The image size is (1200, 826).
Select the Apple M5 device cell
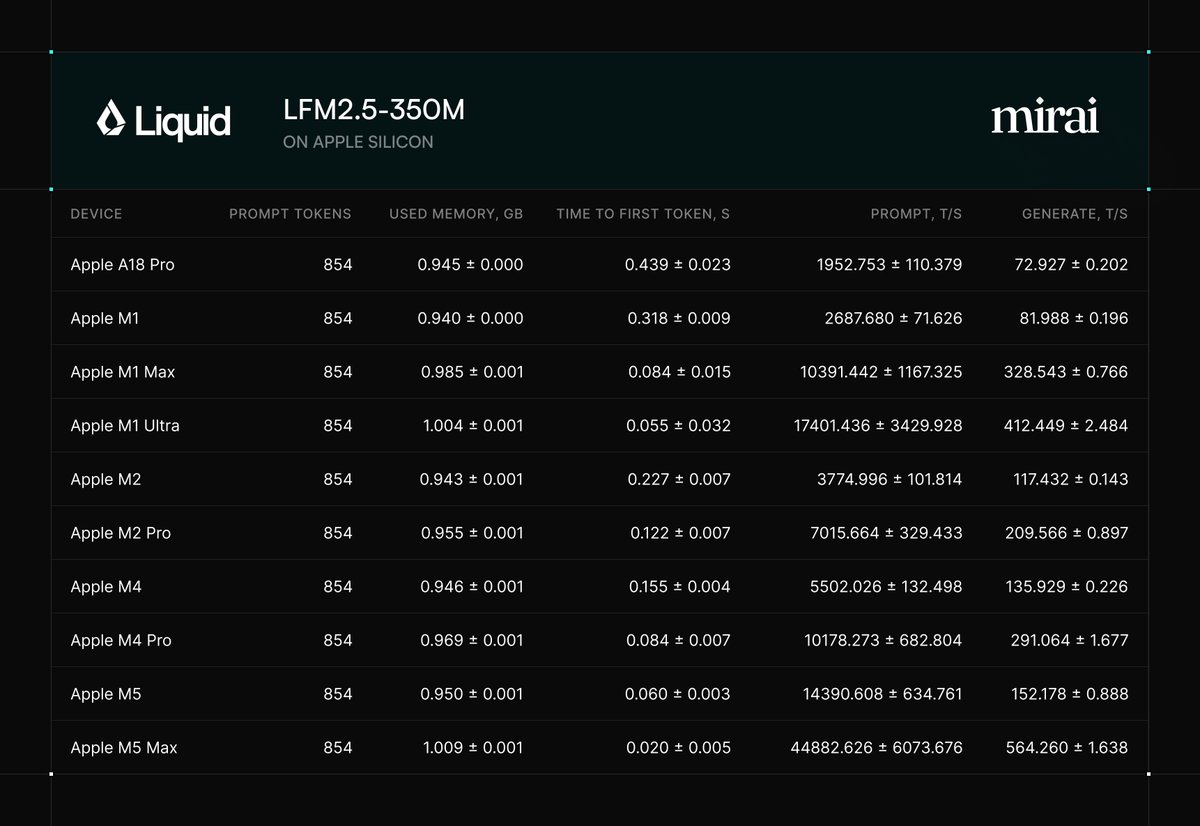tap(106, 694)
